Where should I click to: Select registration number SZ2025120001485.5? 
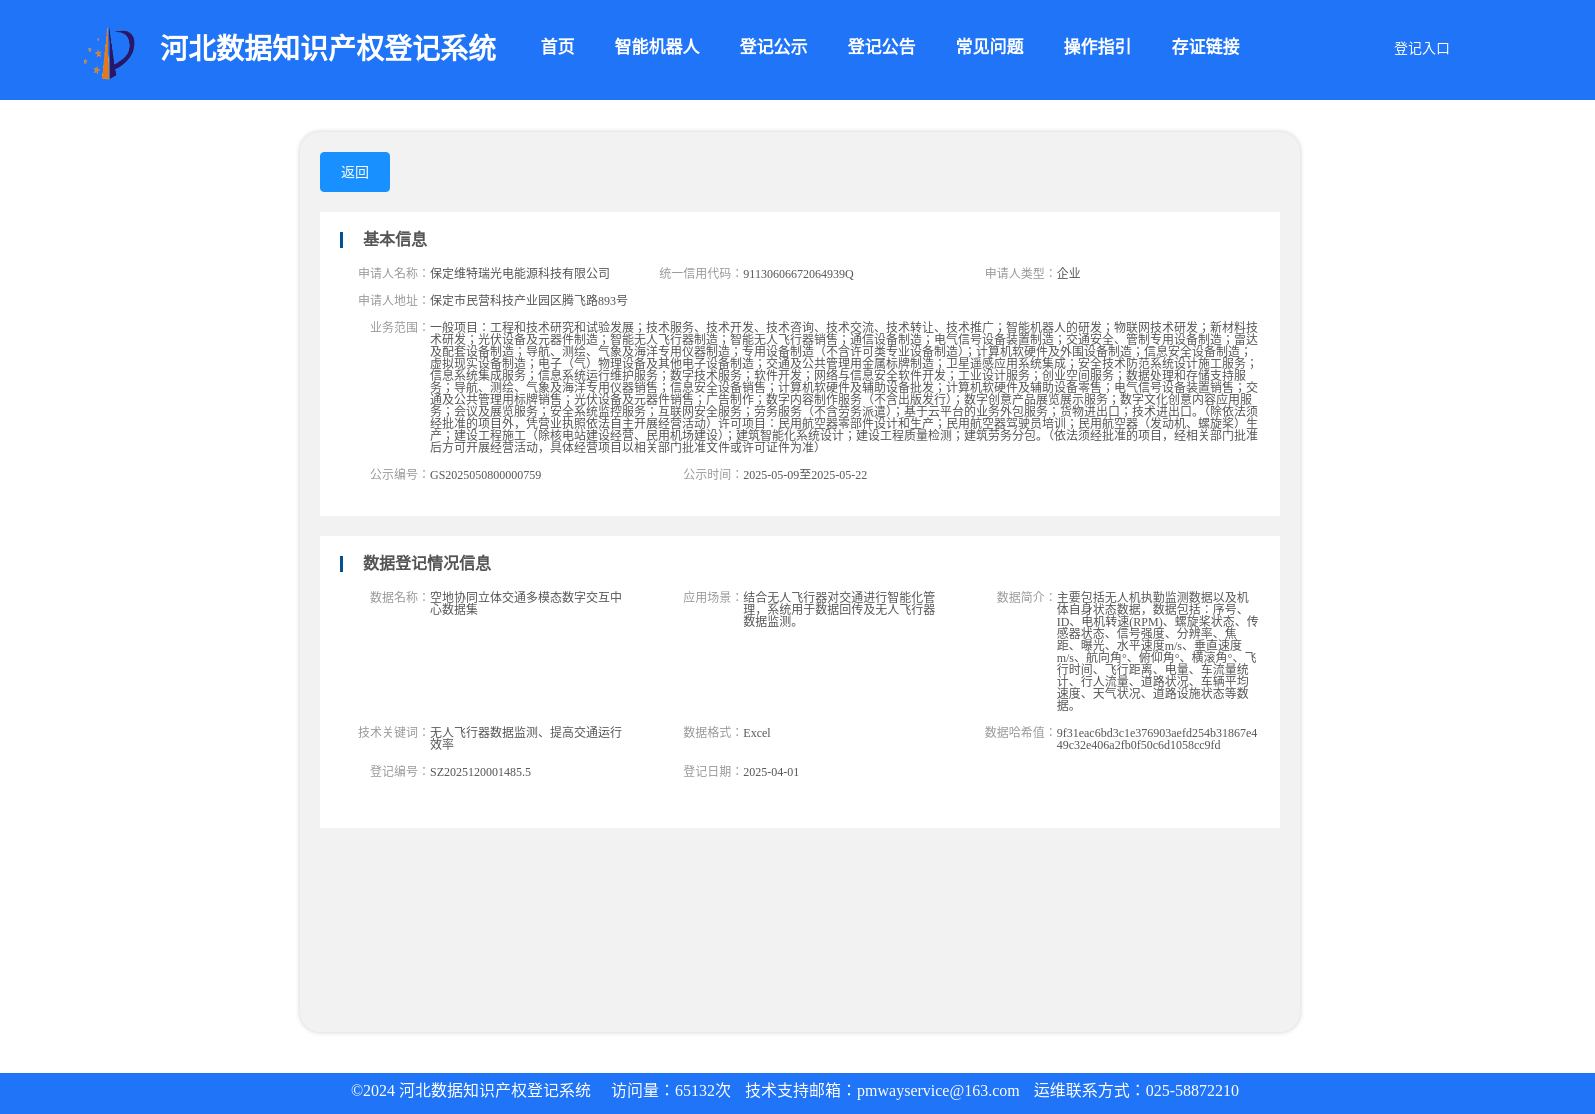point(480,772)
